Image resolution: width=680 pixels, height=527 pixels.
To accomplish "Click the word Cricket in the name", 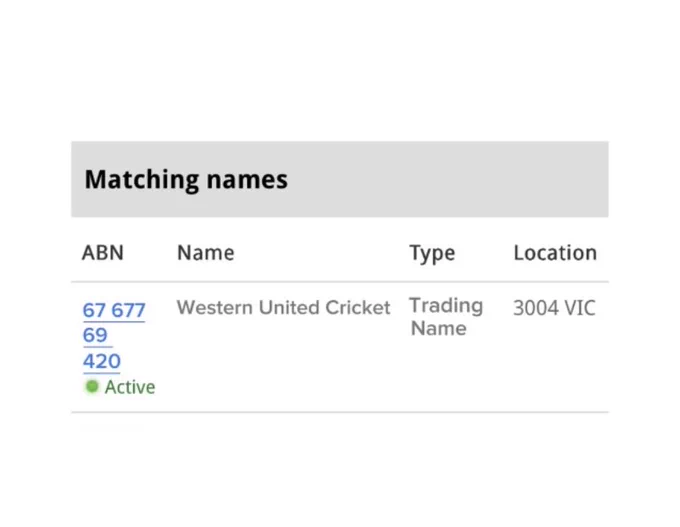I will [358, 307].
